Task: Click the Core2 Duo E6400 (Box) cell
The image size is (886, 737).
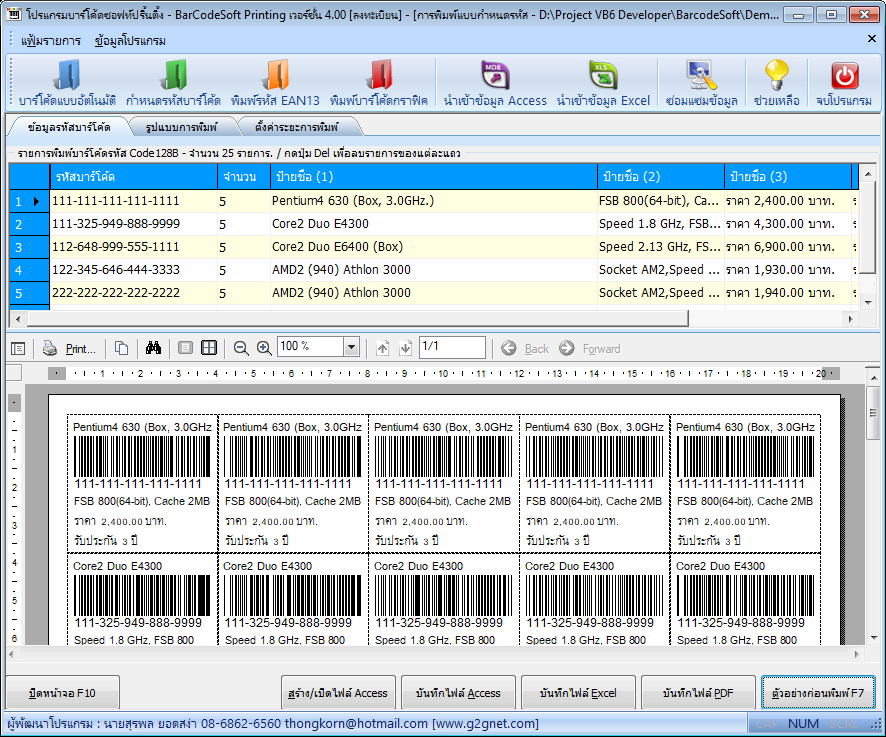Action: [x=434, y=247]
